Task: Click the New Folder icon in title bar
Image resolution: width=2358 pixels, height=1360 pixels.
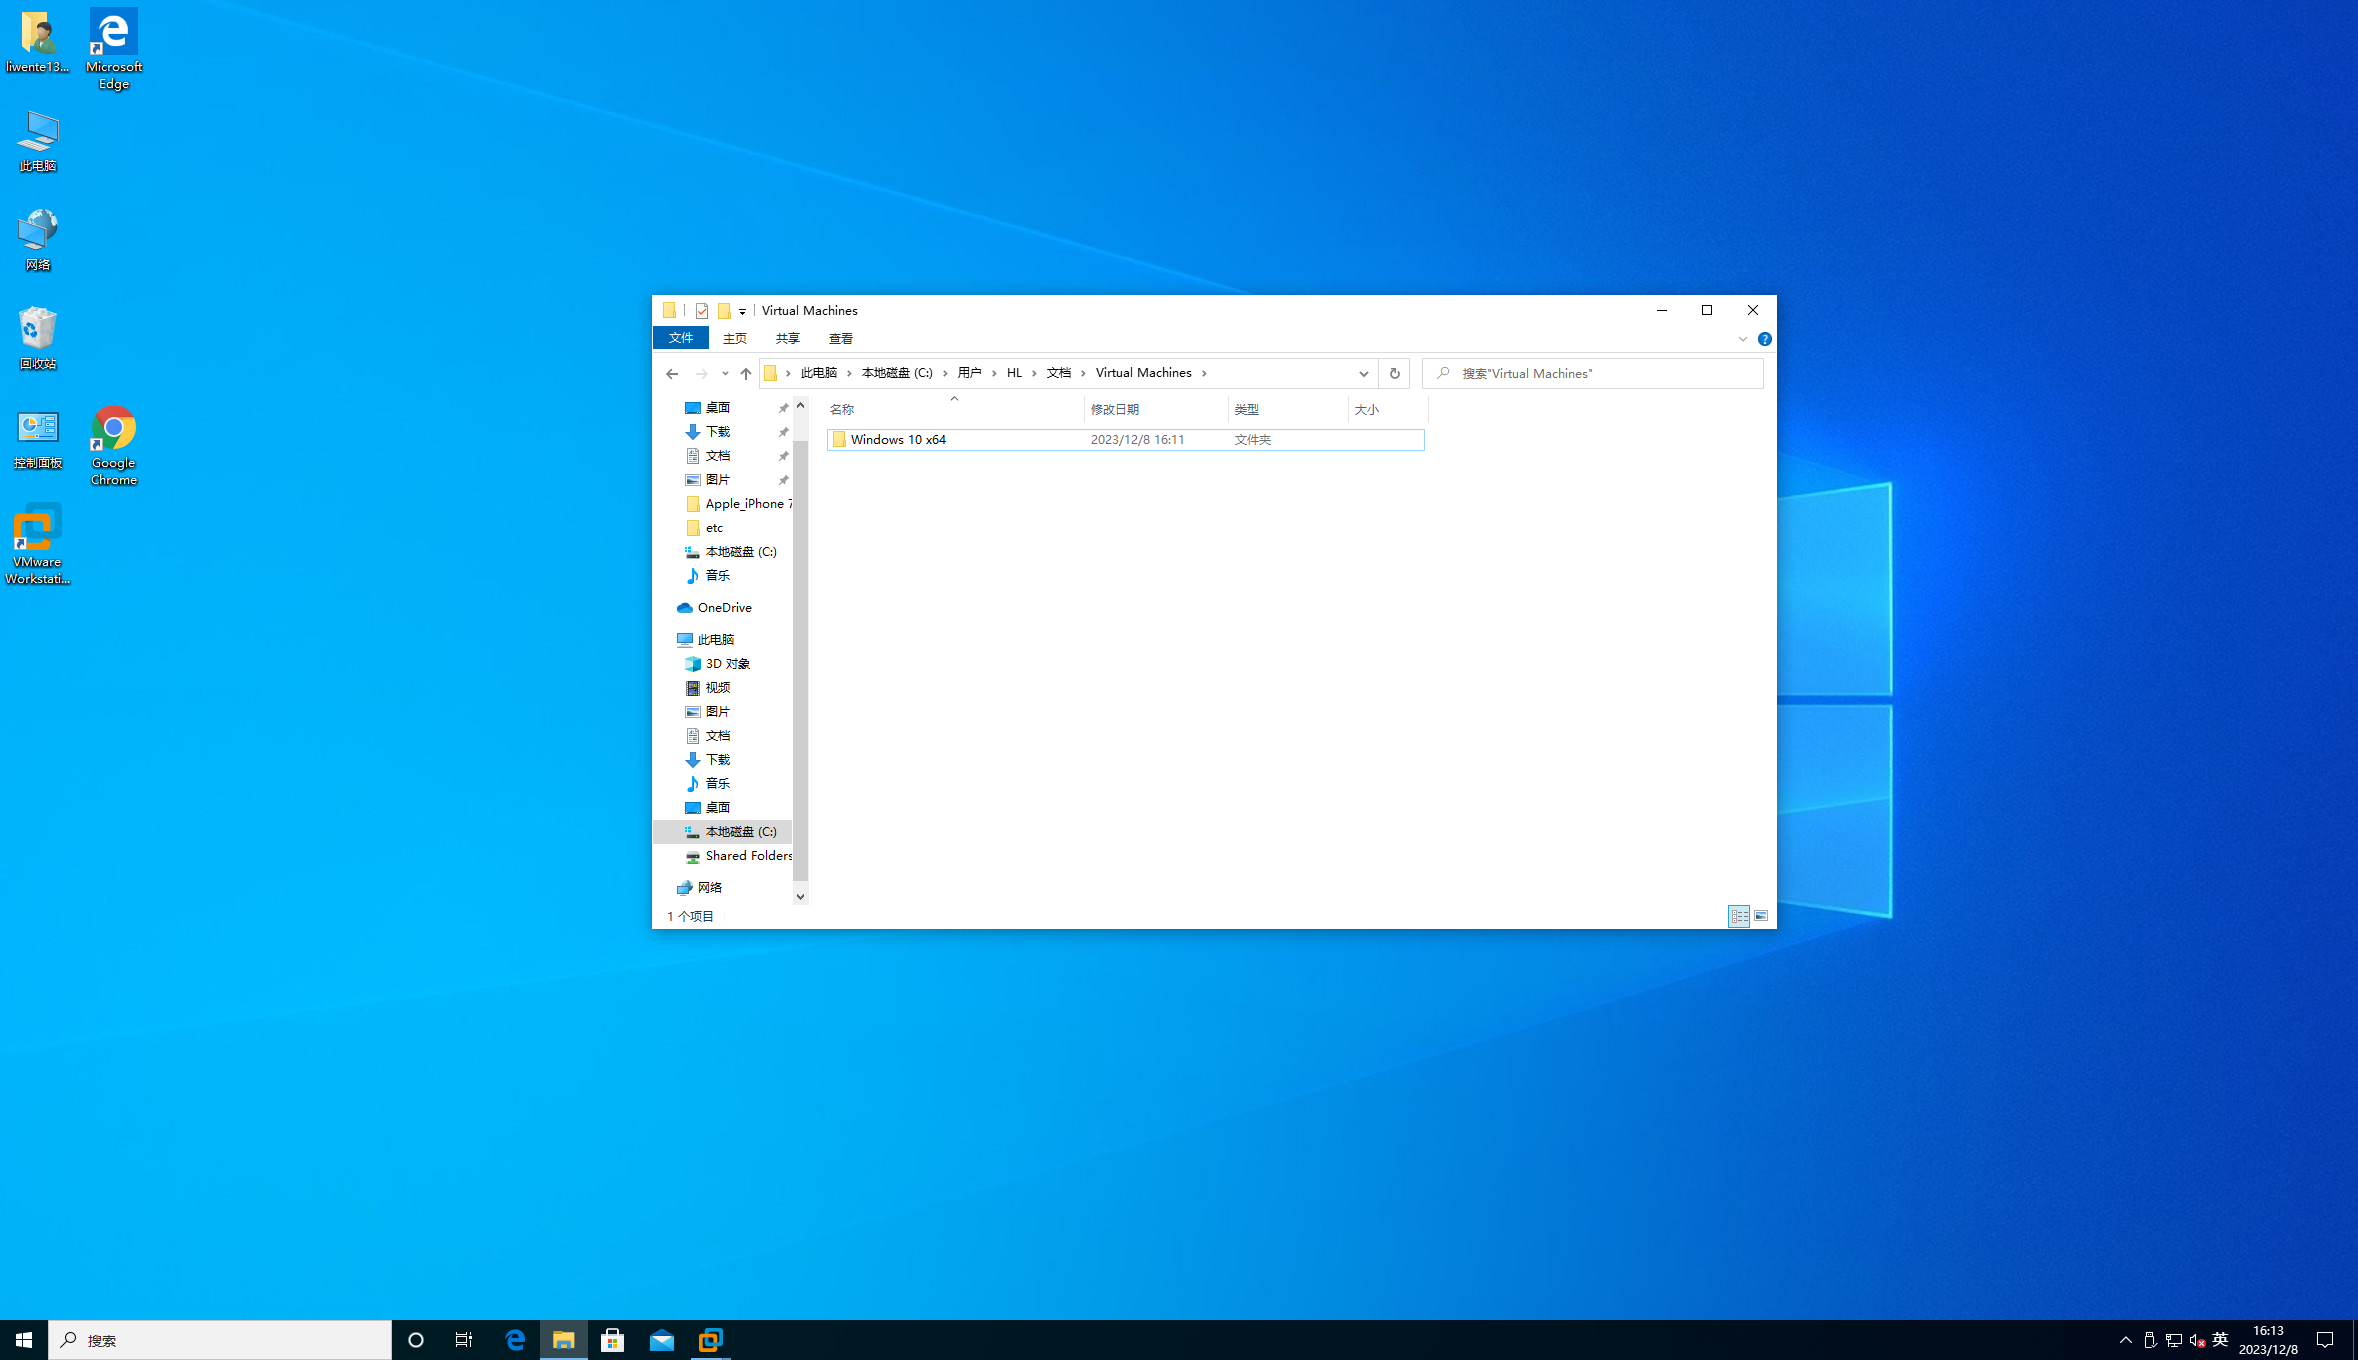Action: [724, 311]
